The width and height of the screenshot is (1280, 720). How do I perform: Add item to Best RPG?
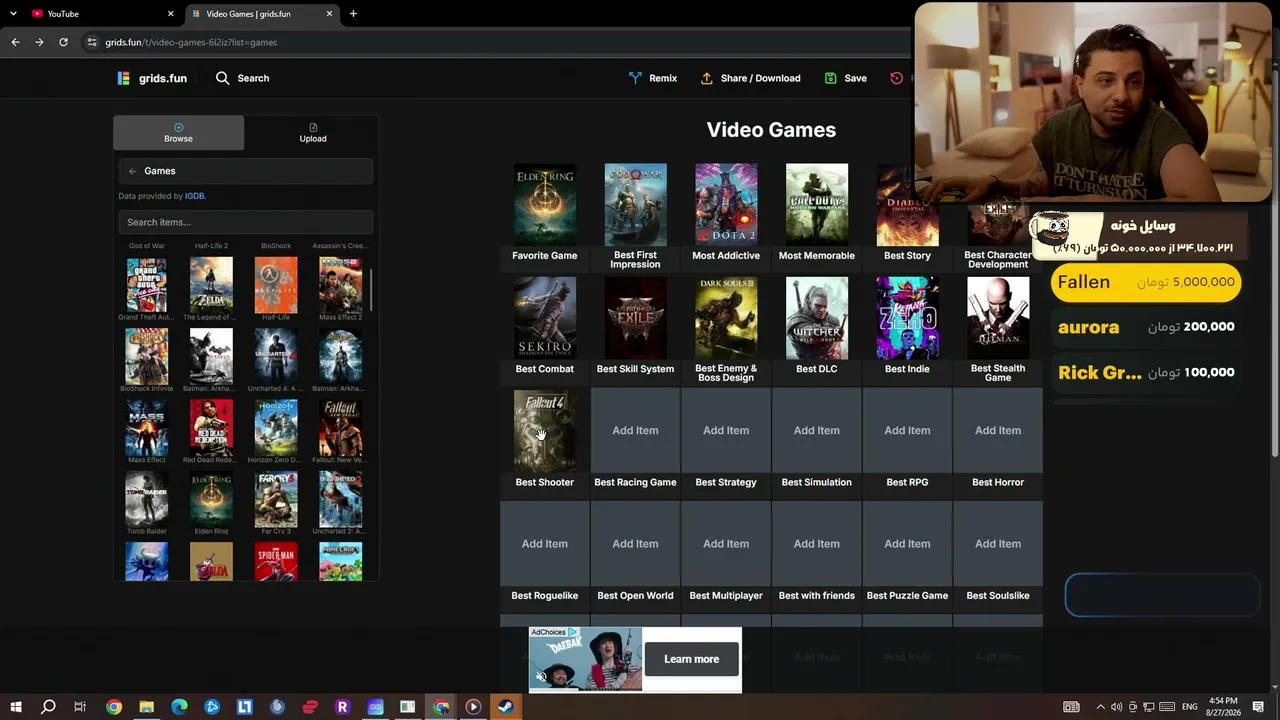tap(907, 430)
